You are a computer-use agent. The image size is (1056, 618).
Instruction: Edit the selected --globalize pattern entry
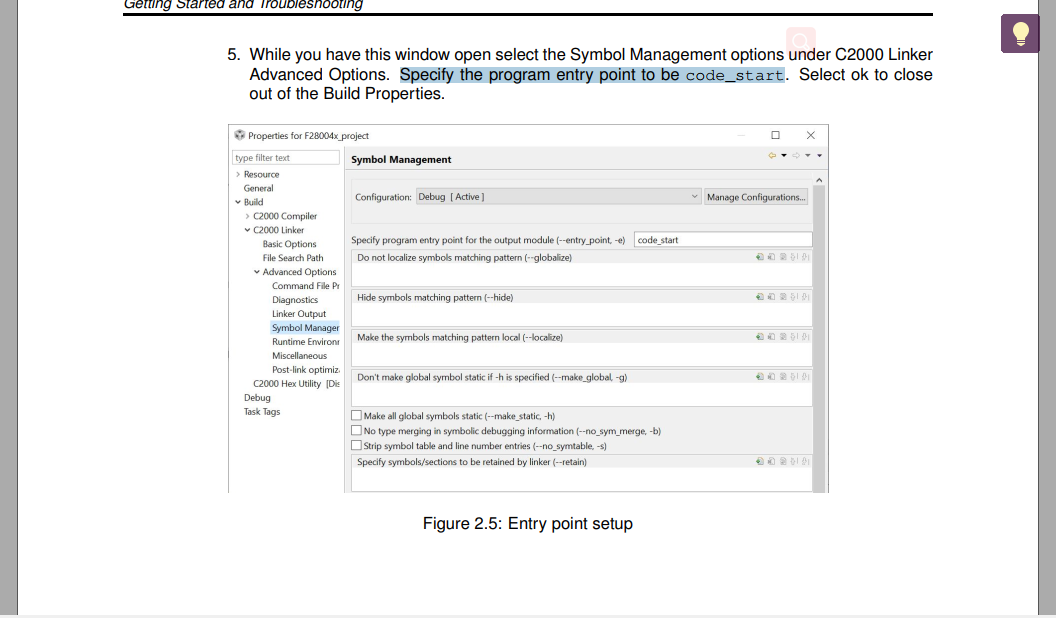[783, 257]
